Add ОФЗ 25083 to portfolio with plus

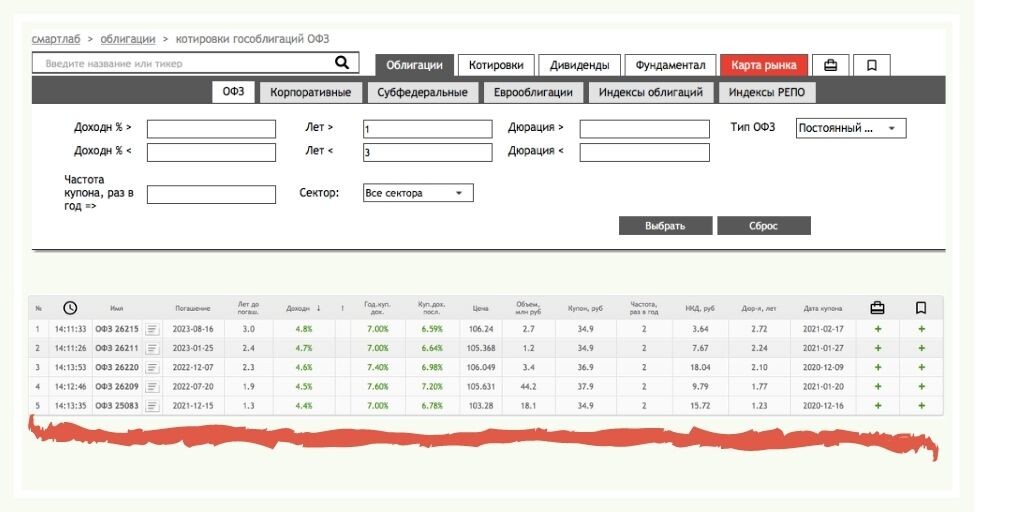pos(878,406)
